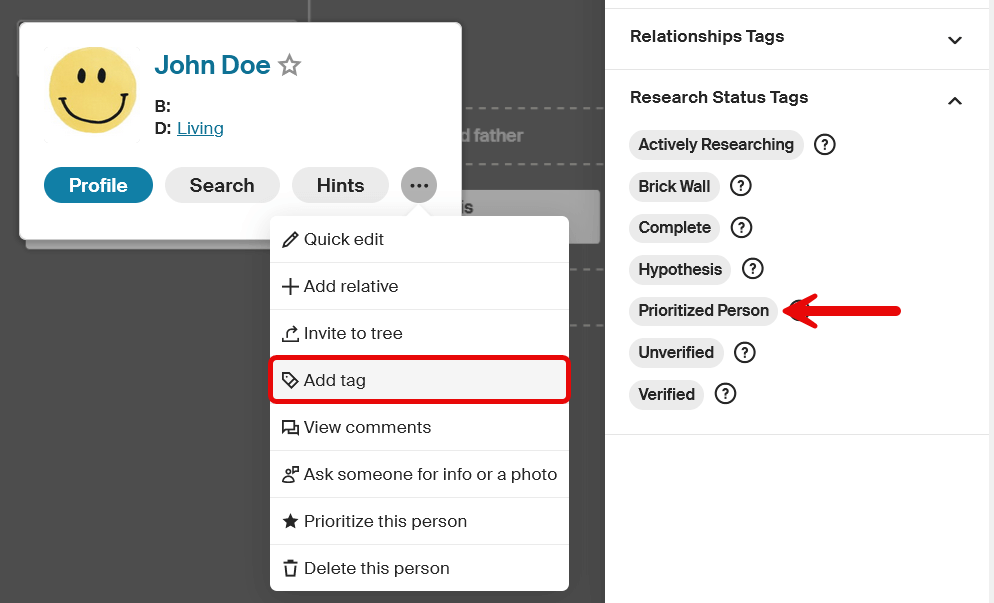This screenshot has width=994, height=603.
Task: Choose Quick edit menu entry
Action: click(419, 239)
